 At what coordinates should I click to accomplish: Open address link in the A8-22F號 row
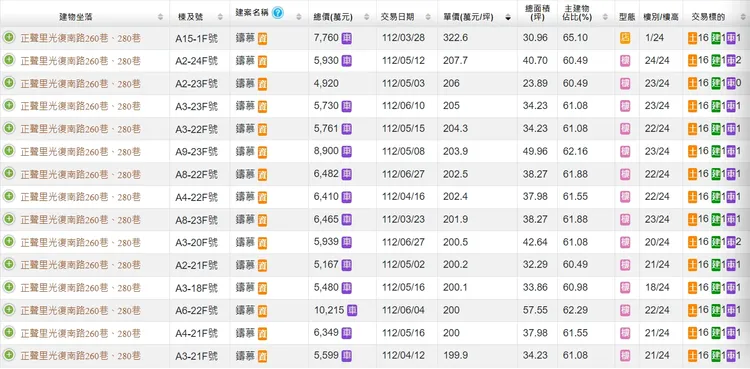(x=80, y=174)
